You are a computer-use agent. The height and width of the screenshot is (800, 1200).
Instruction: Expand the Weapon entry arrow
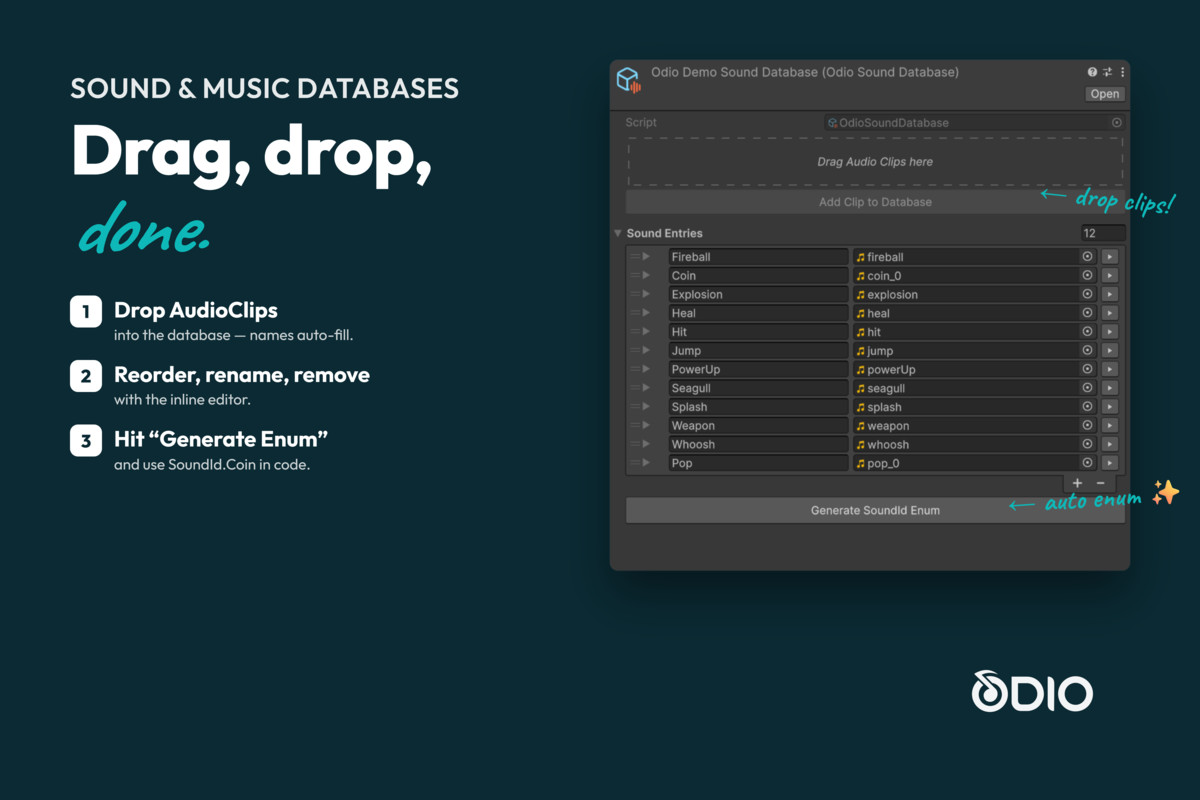646,426
